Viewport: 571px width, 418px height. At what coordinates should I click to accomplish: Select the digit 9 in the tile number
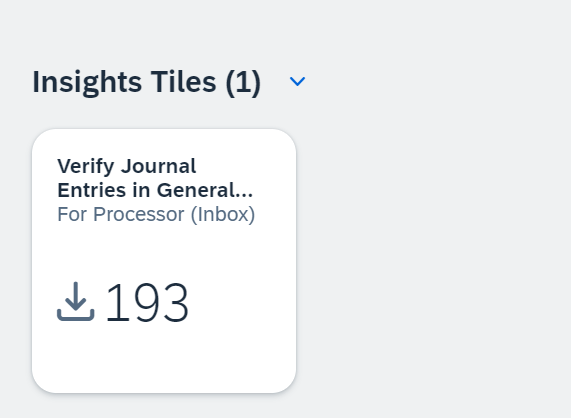point(147,302)
